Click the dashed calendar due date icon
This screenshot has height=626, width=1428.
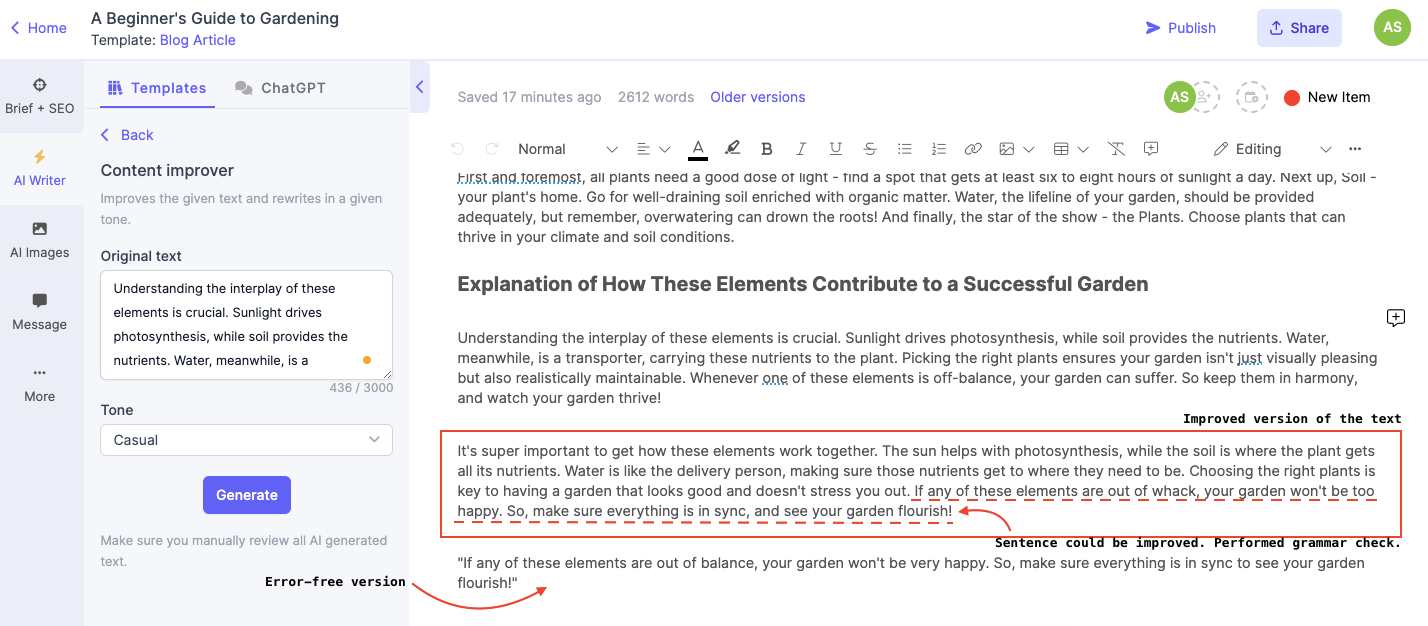(1251, 97)
